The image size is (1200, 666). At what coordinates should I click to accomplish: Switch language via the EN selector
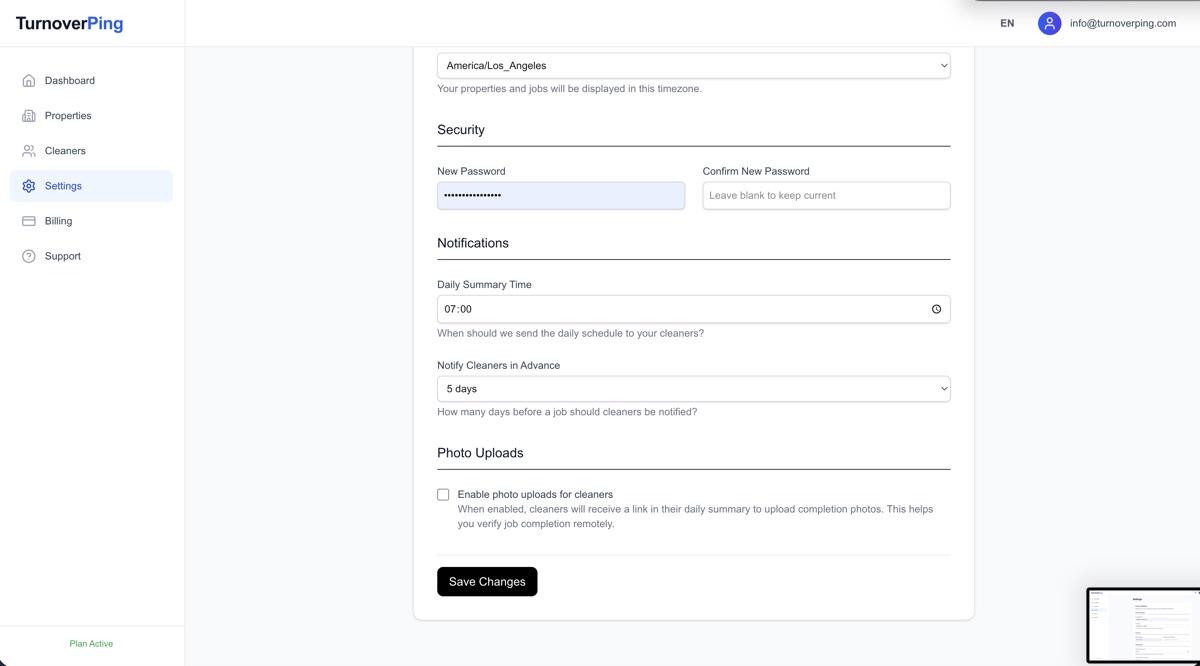point(1007,23)
